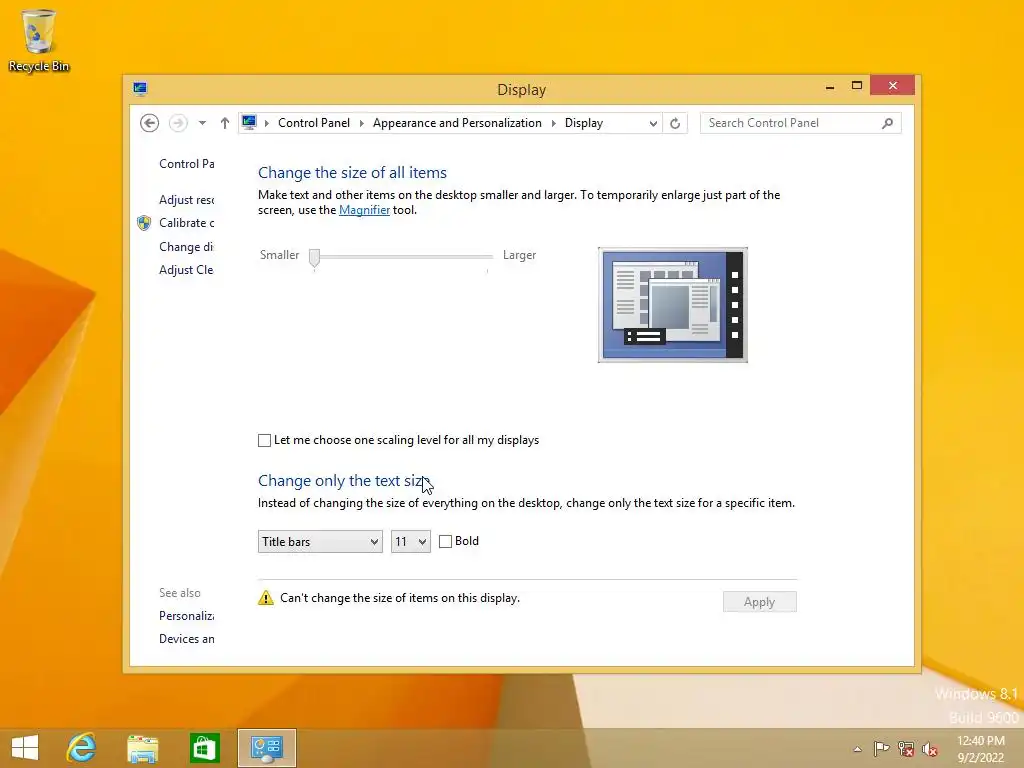
Task: Expand the arrow before Control Panel breadcrumb
Action: click(266, 123)
